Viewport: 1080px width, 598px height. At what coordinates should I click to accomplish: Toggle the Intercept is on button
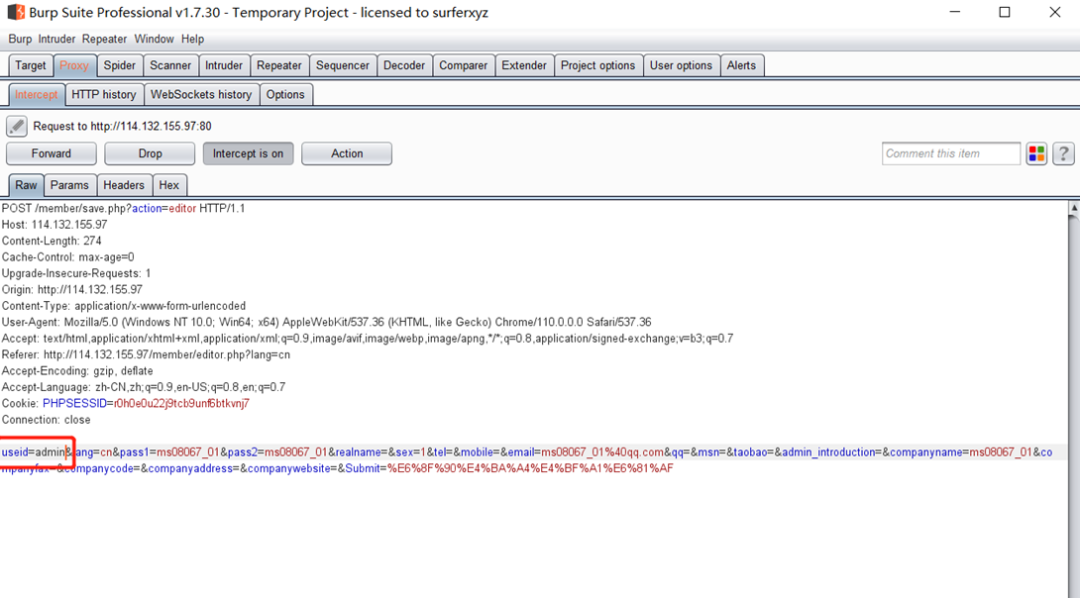pos(248,154)
